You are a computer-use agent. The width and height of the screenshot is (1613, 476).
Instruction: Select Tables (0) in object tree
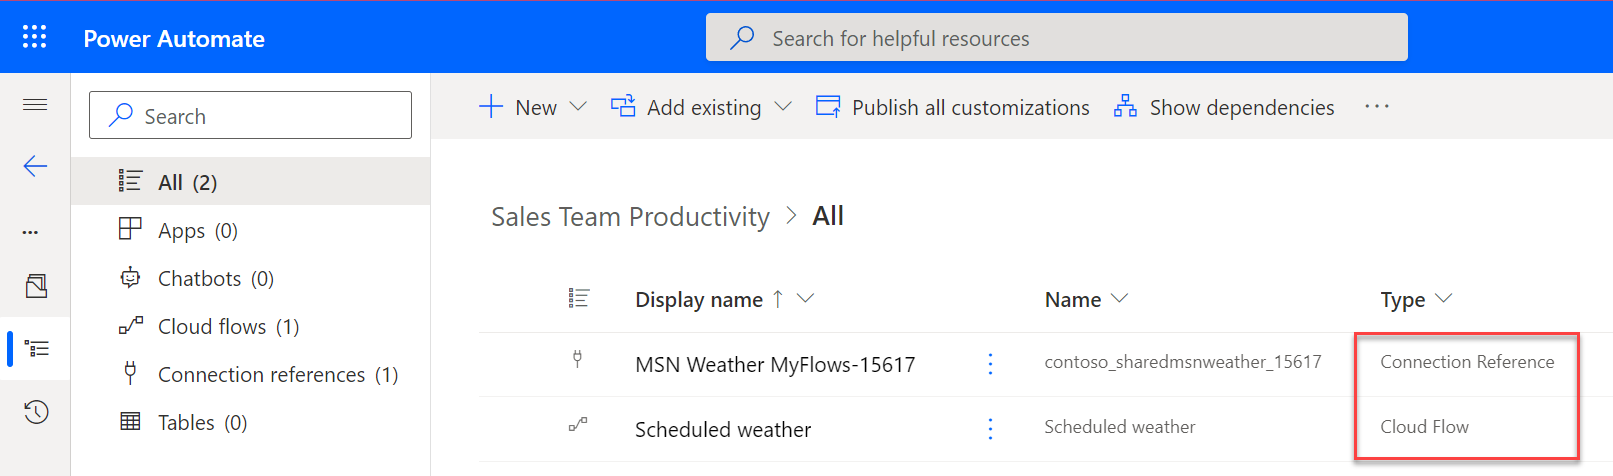(x=250, y=422)
